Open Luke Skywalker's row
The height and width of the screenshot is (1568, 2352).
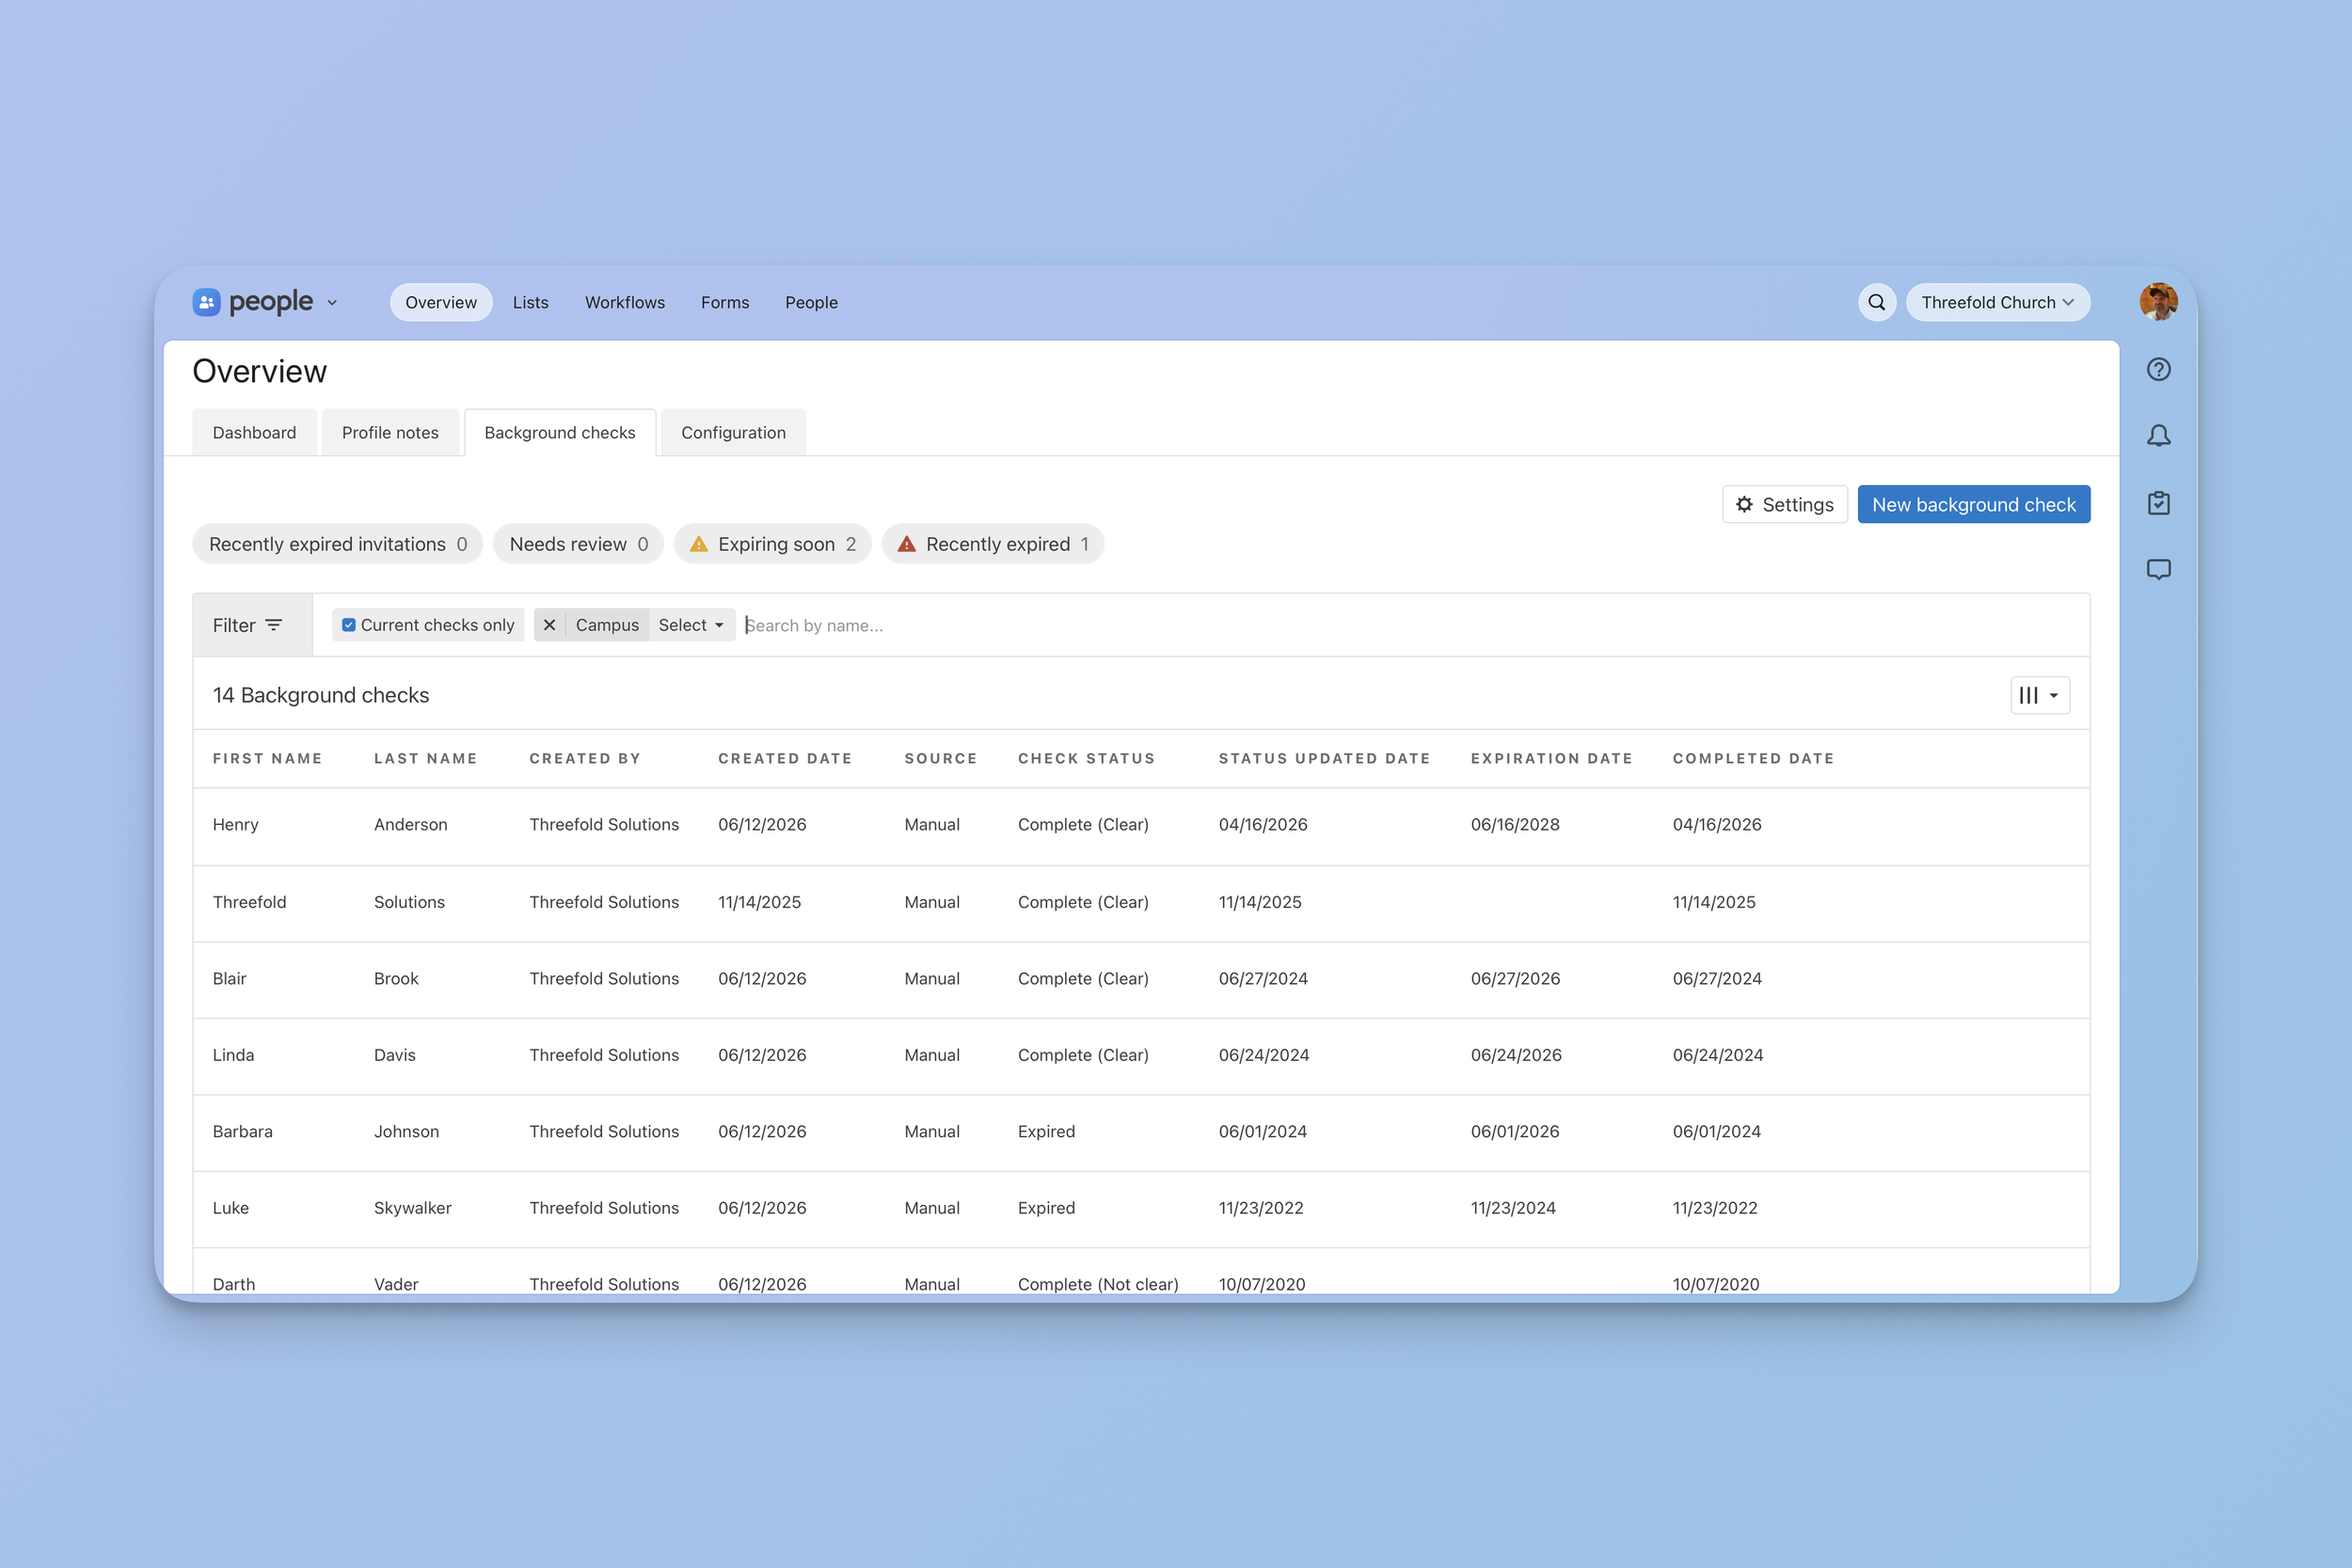pyautogui.click(x=1141, y=1208)
